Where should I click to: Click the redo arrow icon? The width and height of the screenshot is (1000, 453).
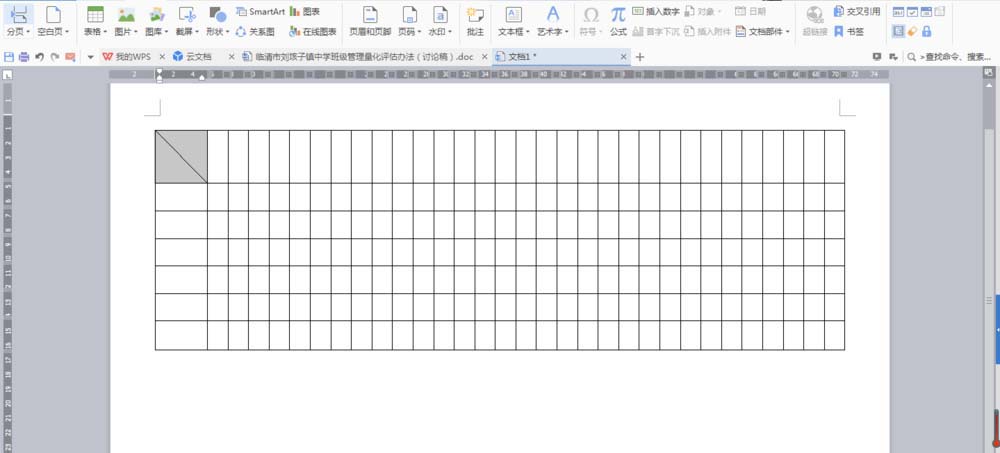(55, 57)
